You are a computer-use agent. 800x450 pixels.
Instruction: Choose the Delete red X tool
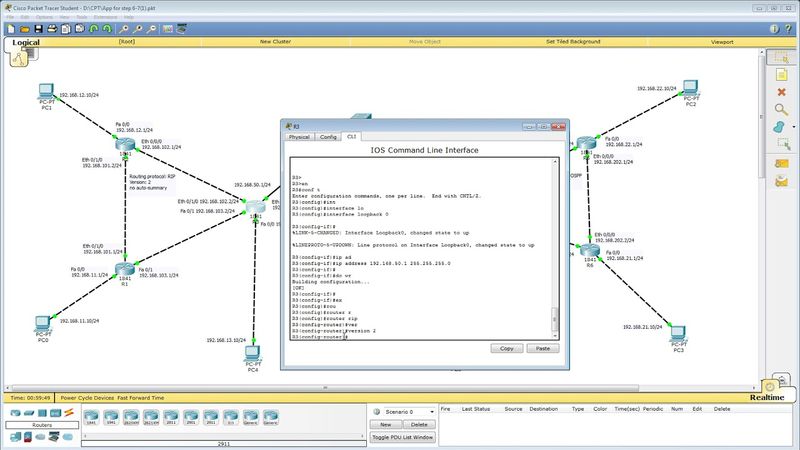[x=781, y=92]
